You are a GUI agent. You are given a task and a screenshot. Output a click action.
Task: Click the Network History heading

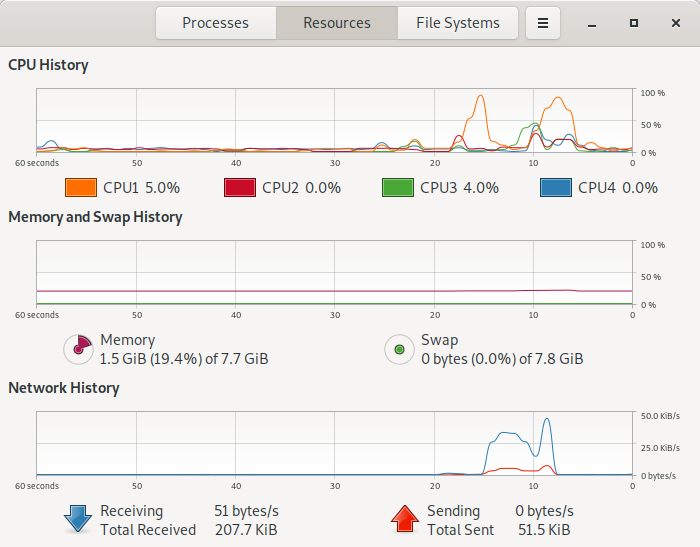pyautogui.click(x=64, y=388)
